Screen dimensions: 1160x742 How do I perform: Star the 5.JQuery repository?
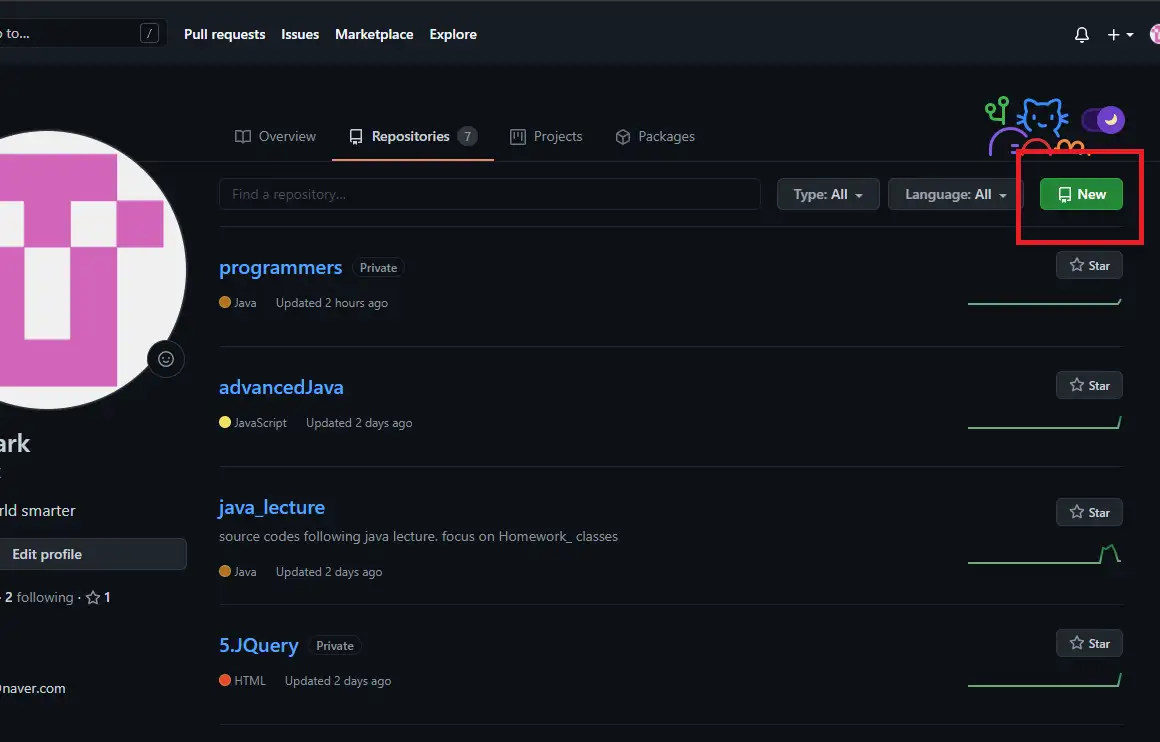pos(1089,644)
